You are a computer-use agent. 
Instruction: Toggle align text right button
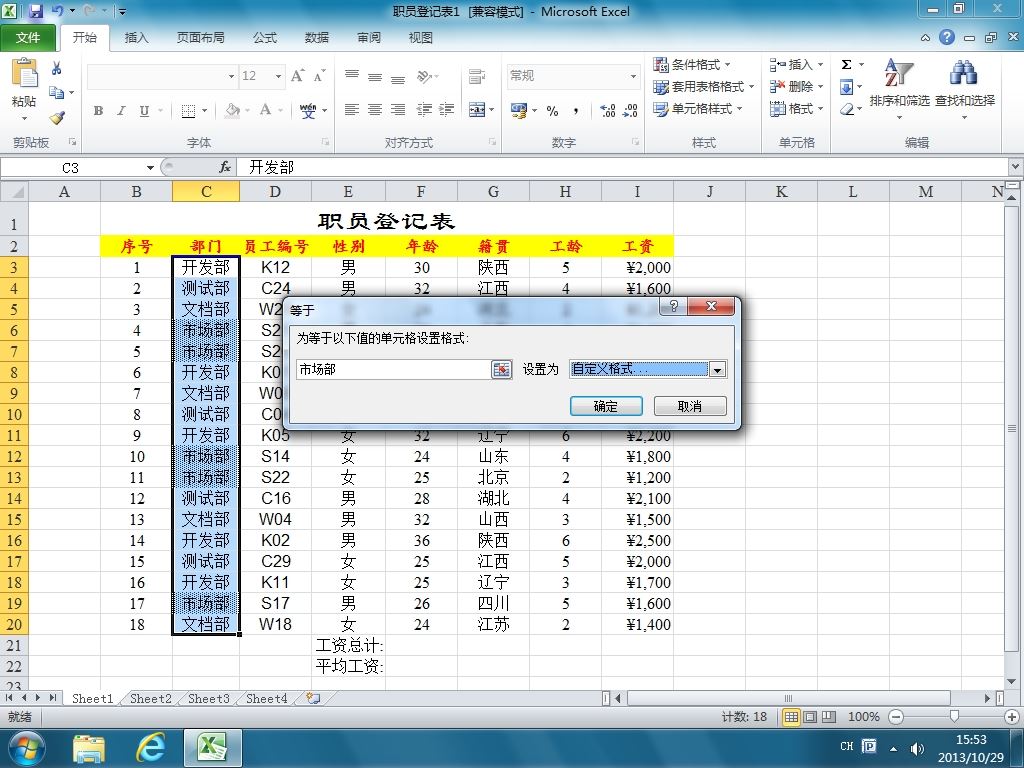click(x=398, y=110)
